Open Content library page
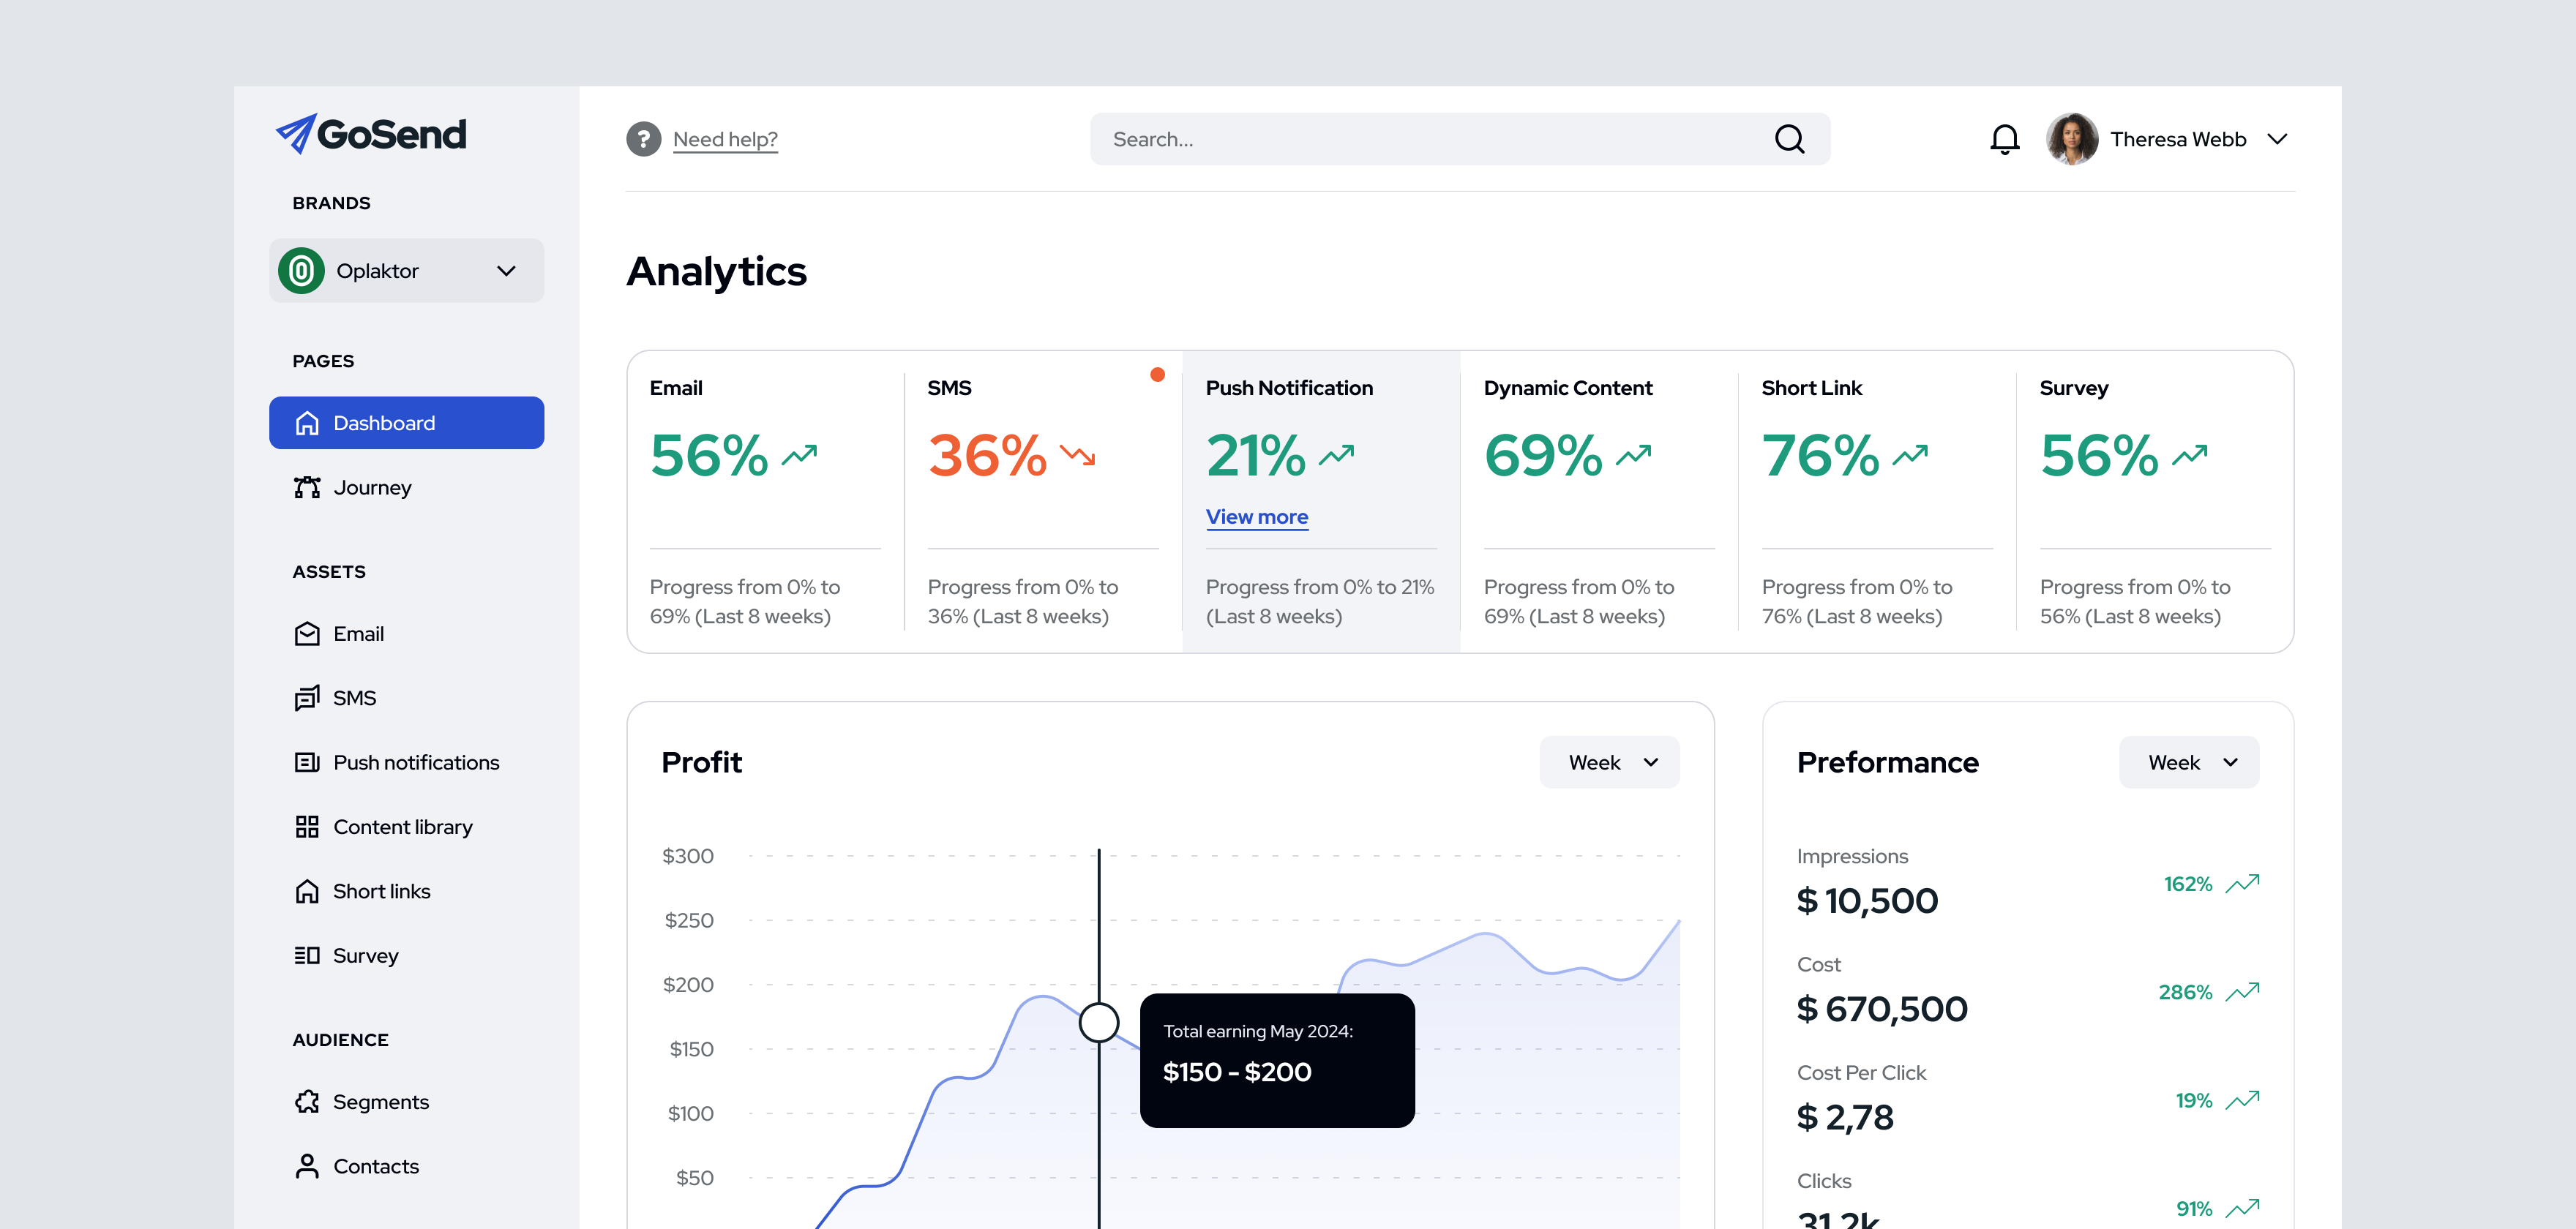The height and width of the screenshot is (1229, 2576). [402, 827]
